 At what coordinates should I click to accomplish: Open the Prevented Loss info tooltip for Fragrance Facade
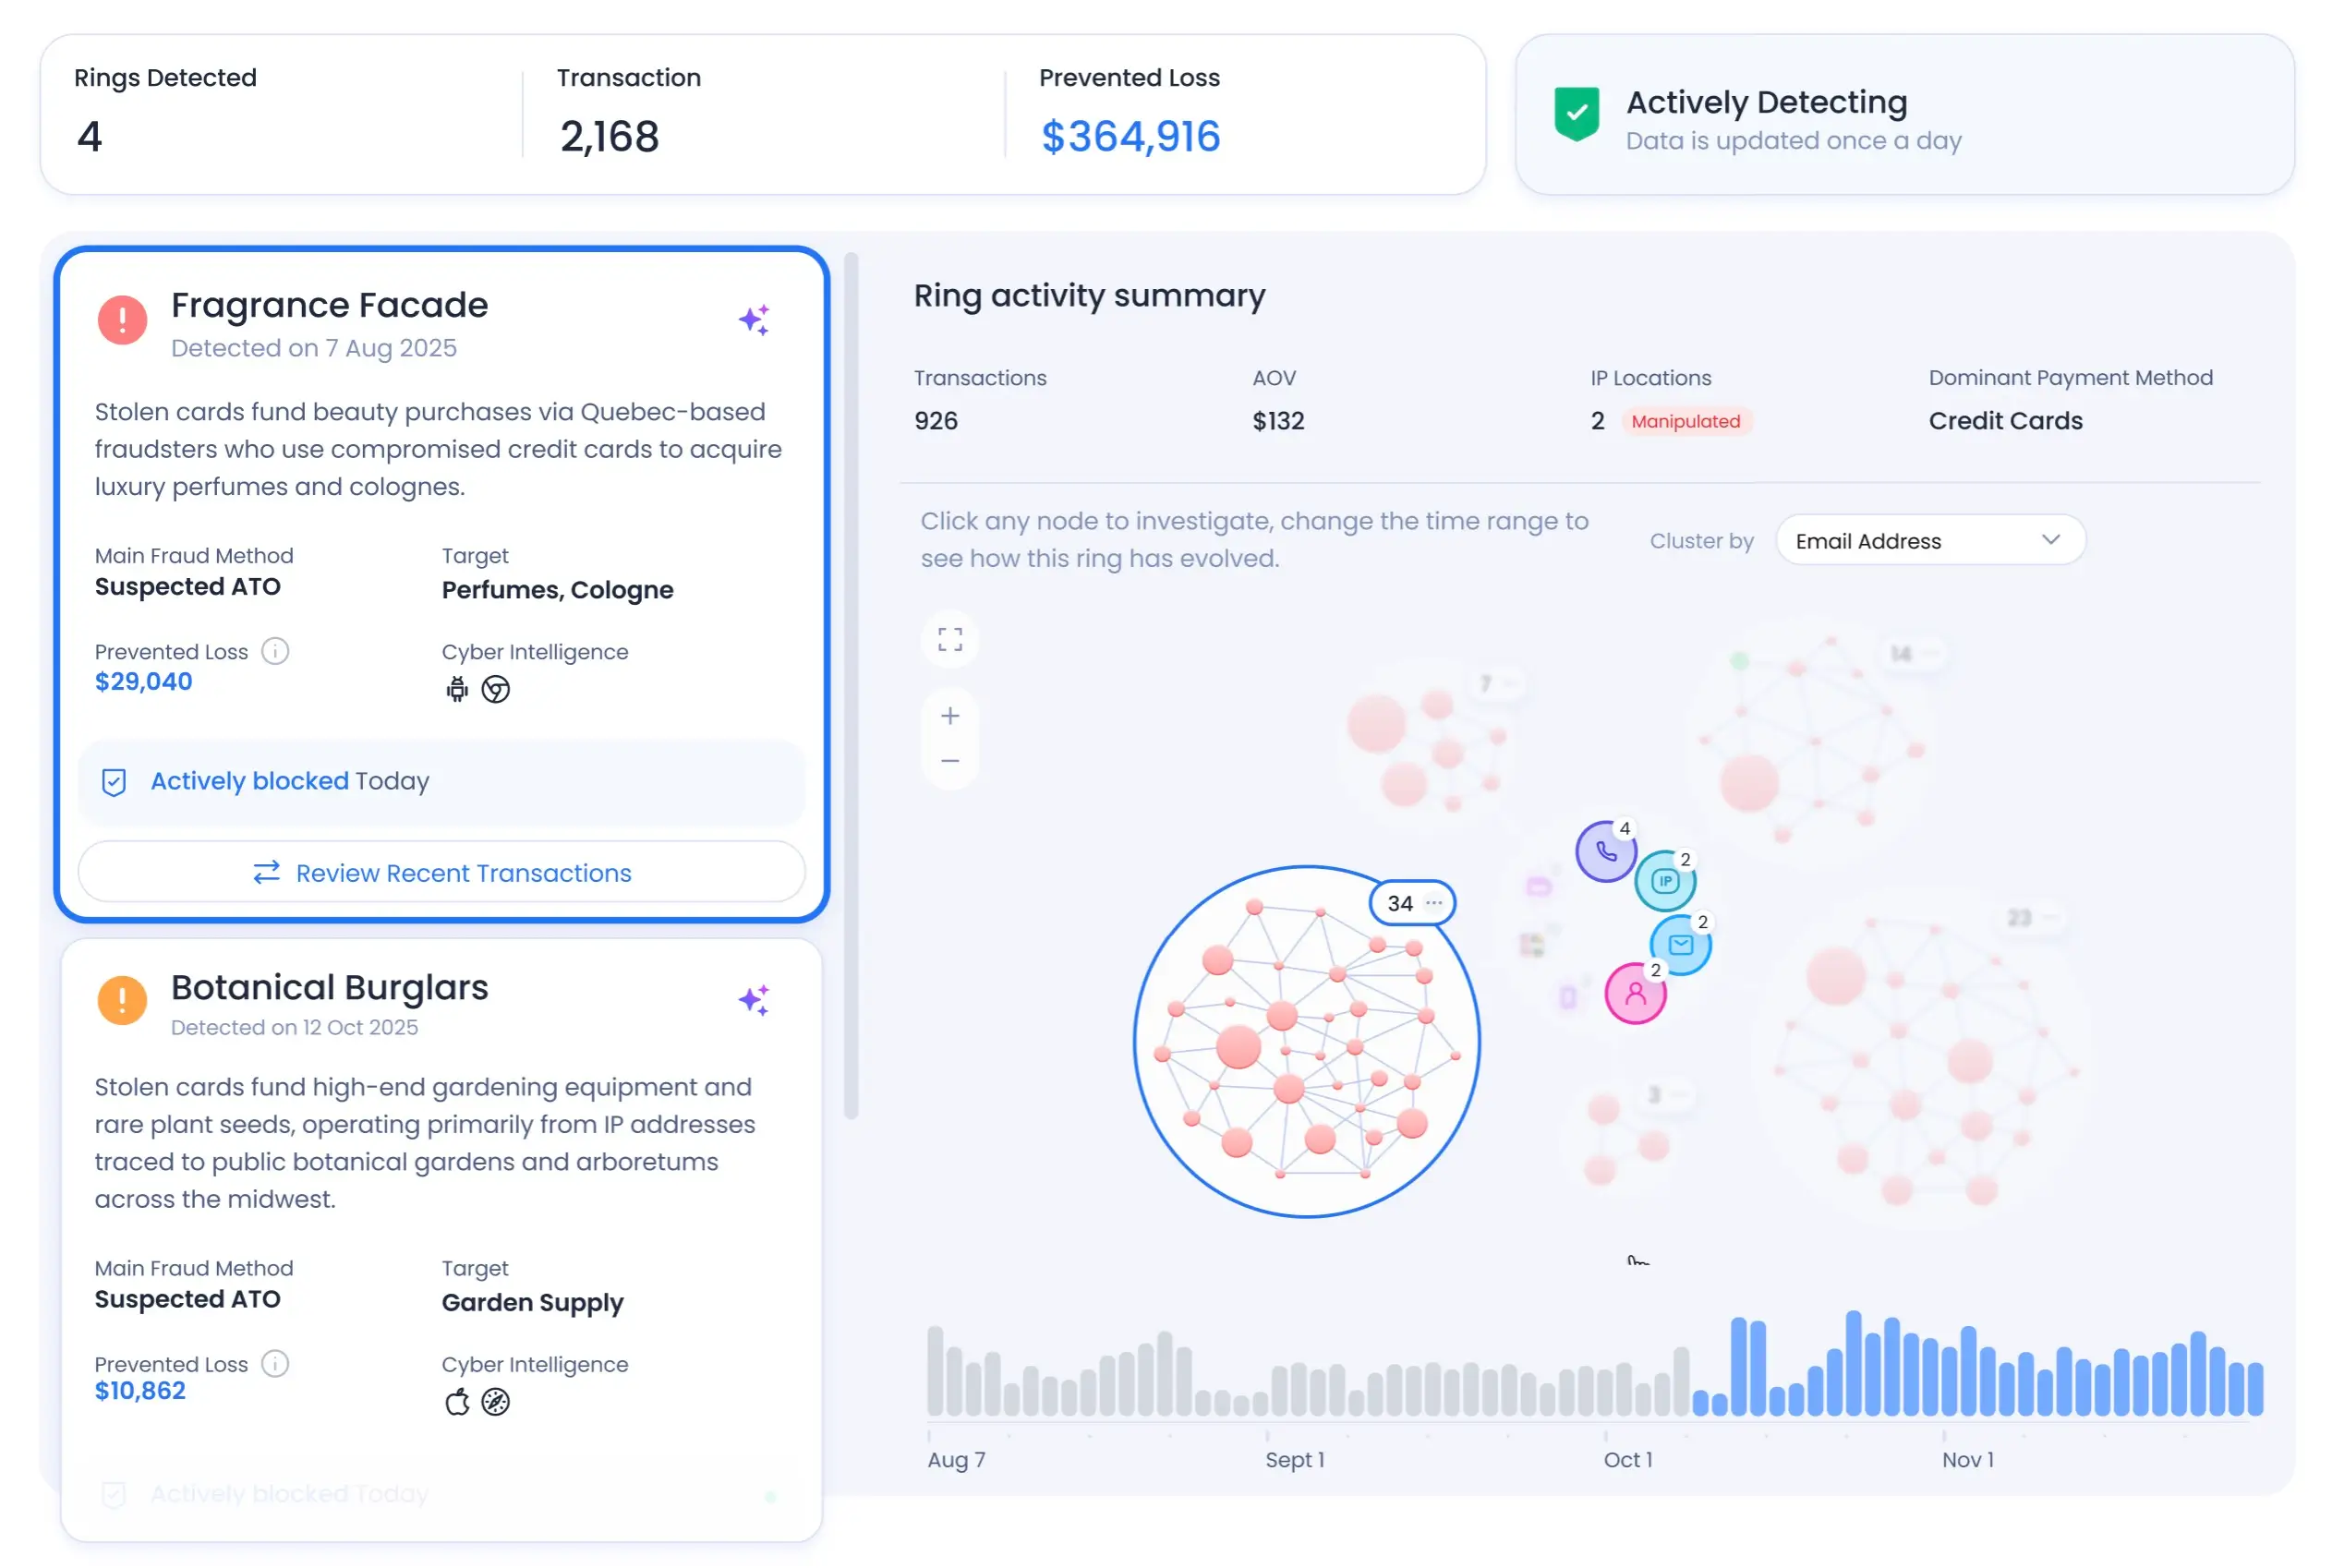(274, 651)
